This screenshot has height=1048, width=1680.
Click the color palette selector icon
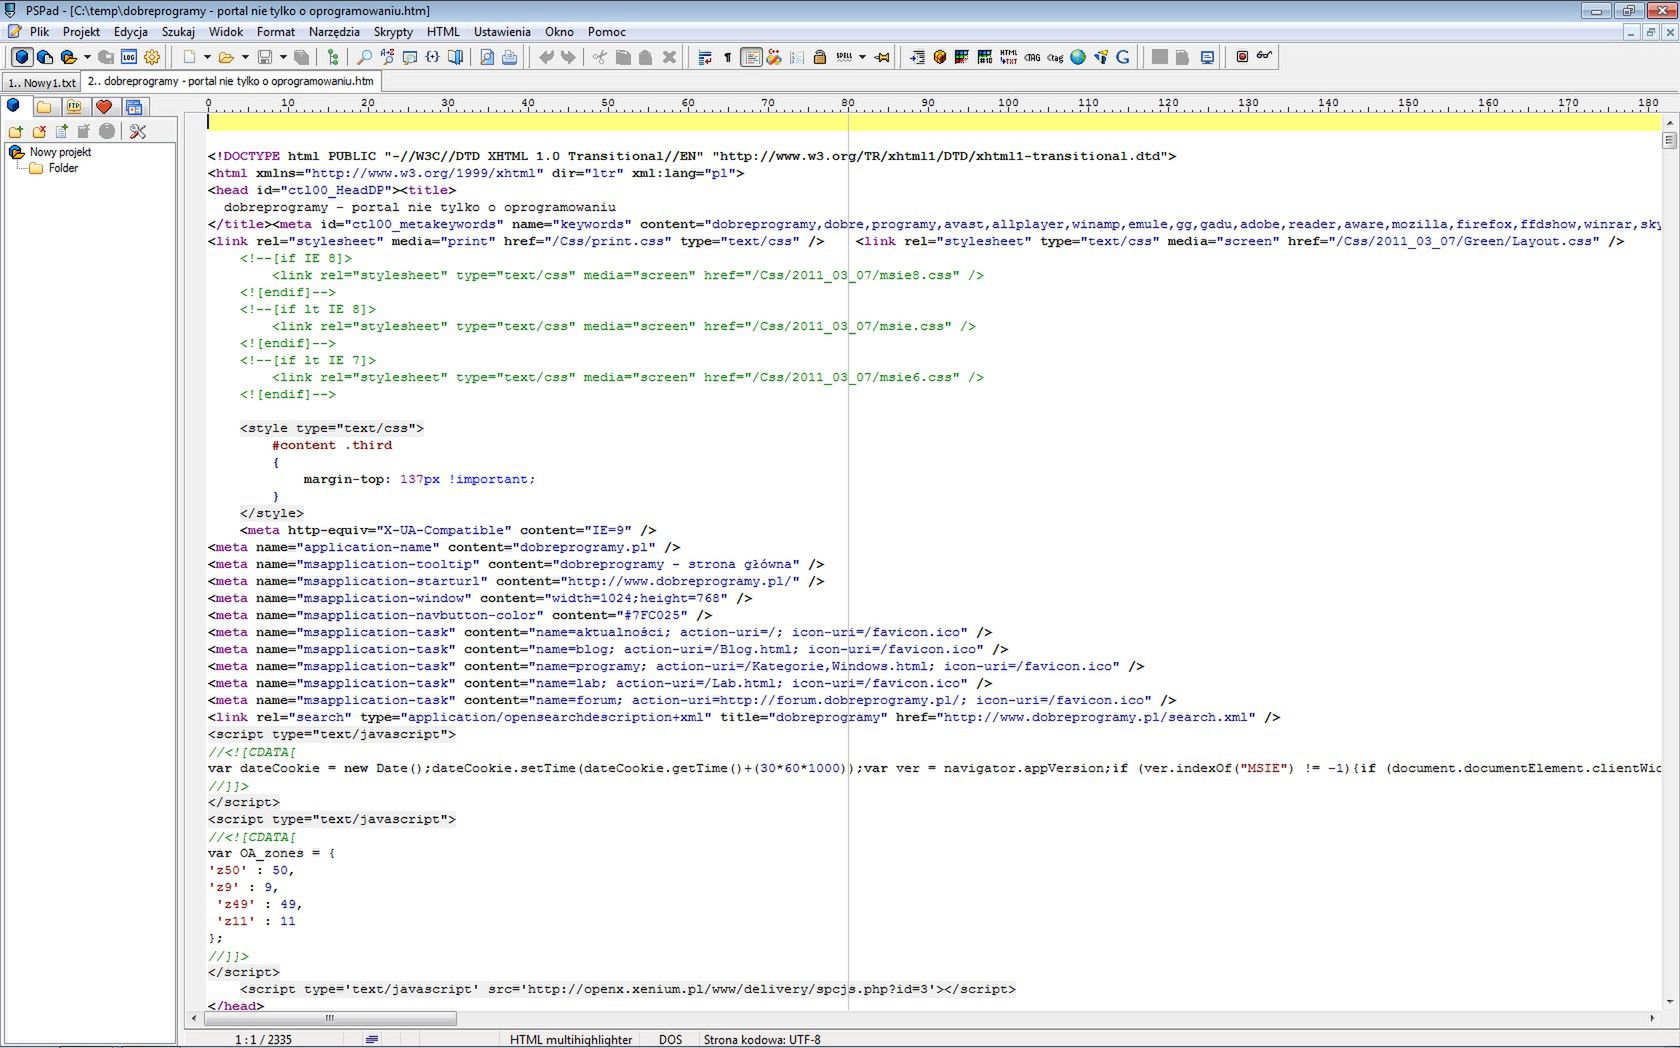pyautogui.click(x=962, y=57)
